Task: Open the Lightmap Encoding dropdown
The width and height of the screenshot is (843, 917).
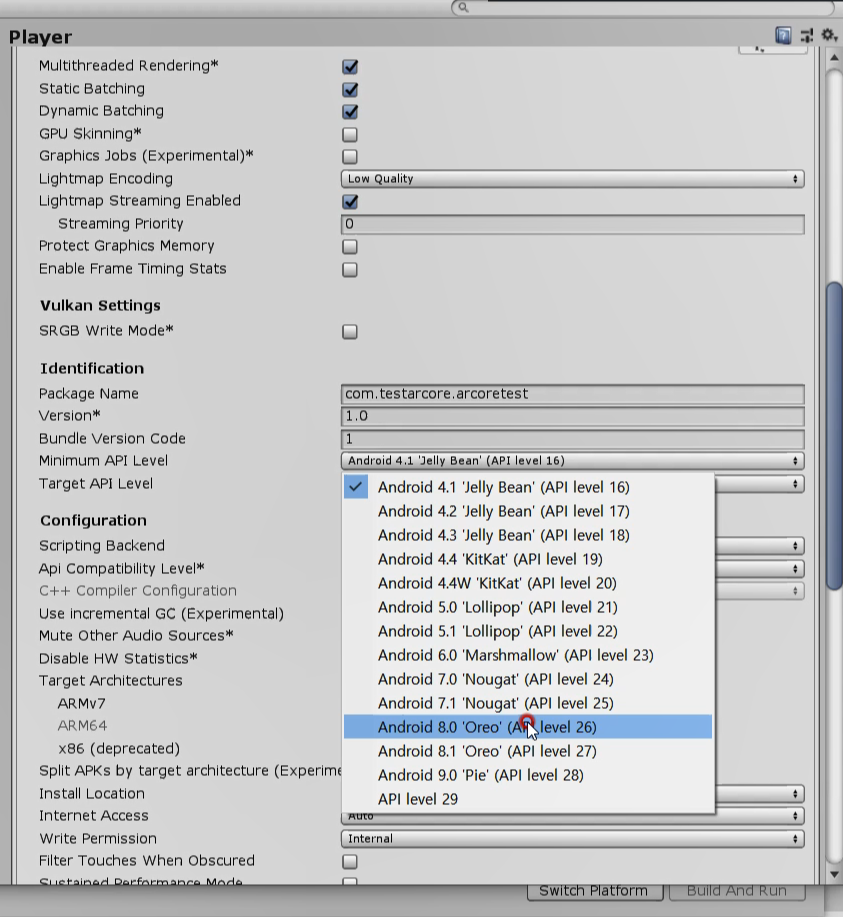Action: coord(573,179)
